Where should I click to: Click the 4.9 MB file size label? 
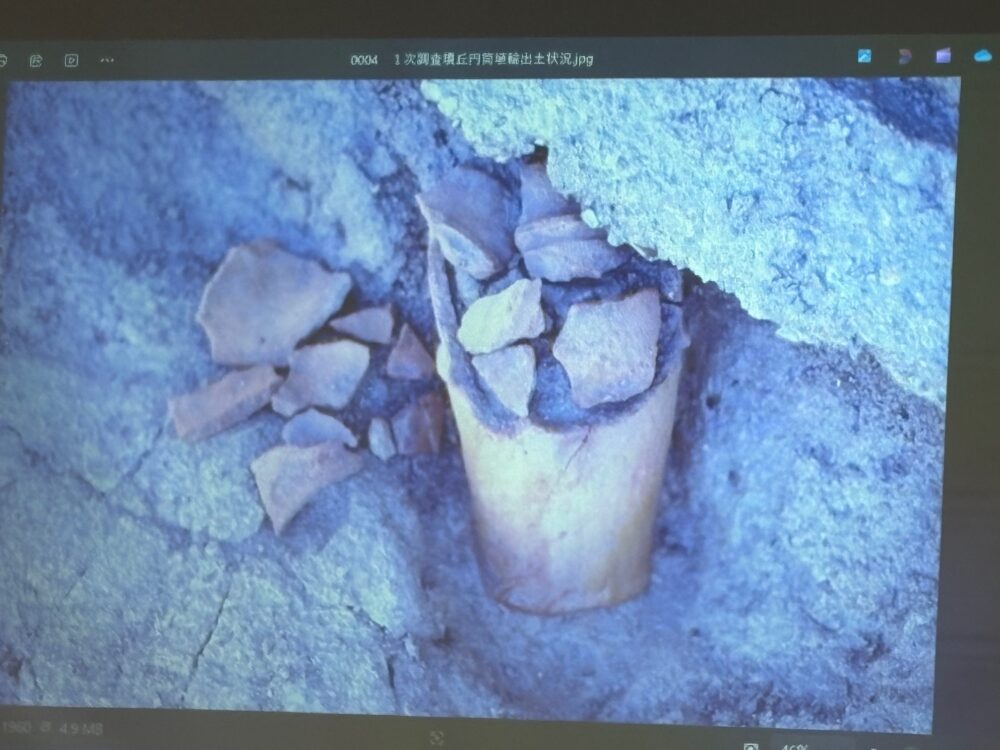pos(83,727)
